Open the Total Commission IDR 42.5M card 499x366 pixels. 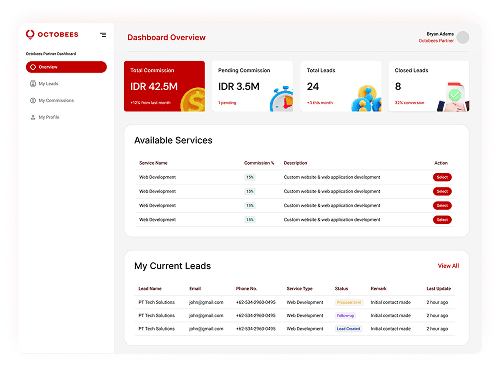point(164,86)
